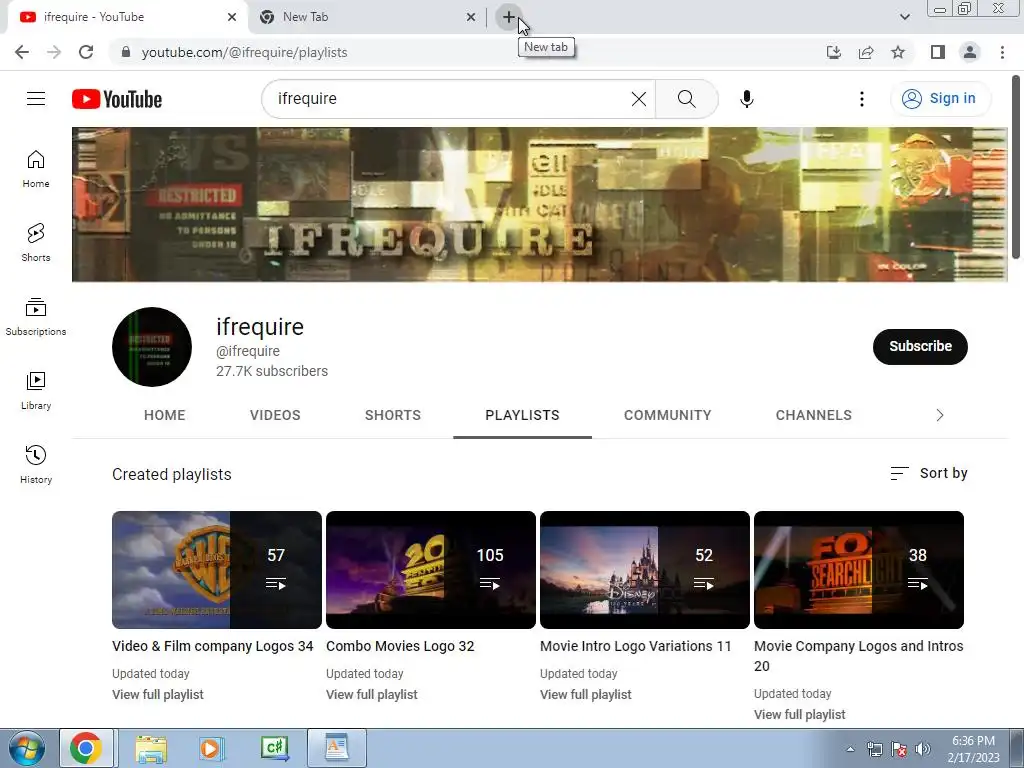Open the C# application taskbar icon
Image resolution: width=1024 pixels, height=768 pixels.
tap(274, 748)
